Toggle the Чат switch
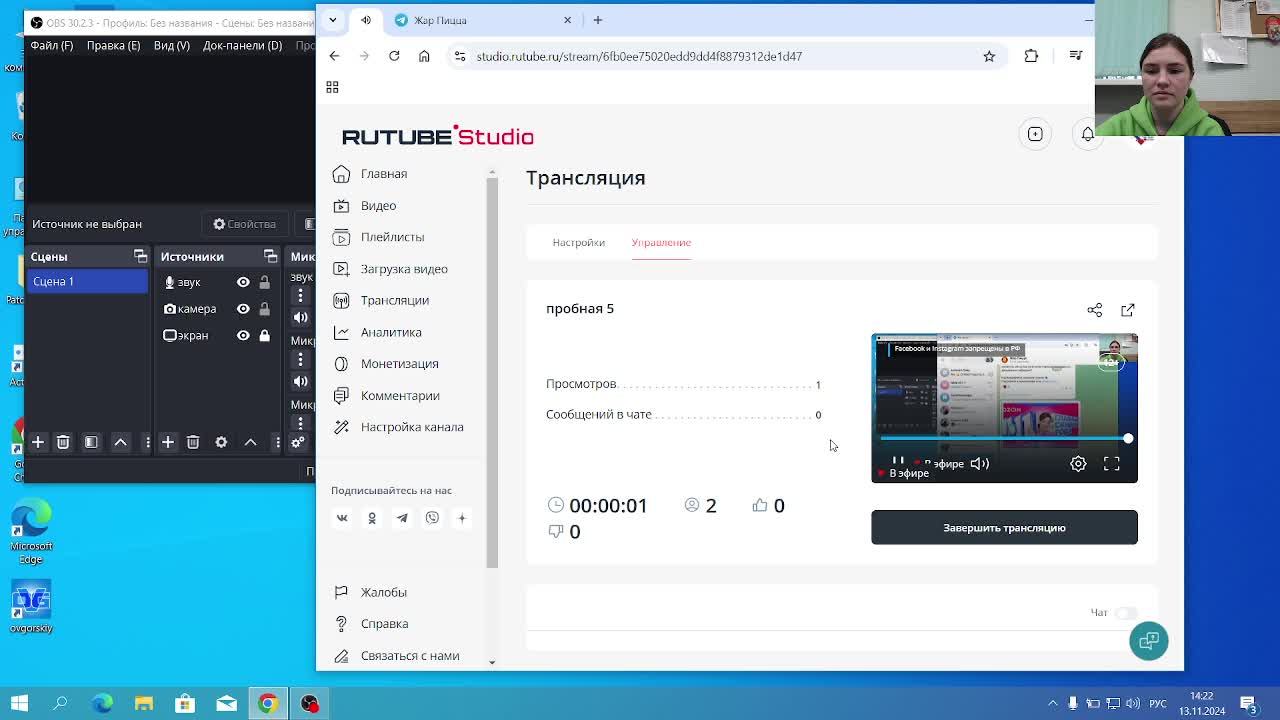The width and height of the screenshot is (1280, 720). 1126,613
